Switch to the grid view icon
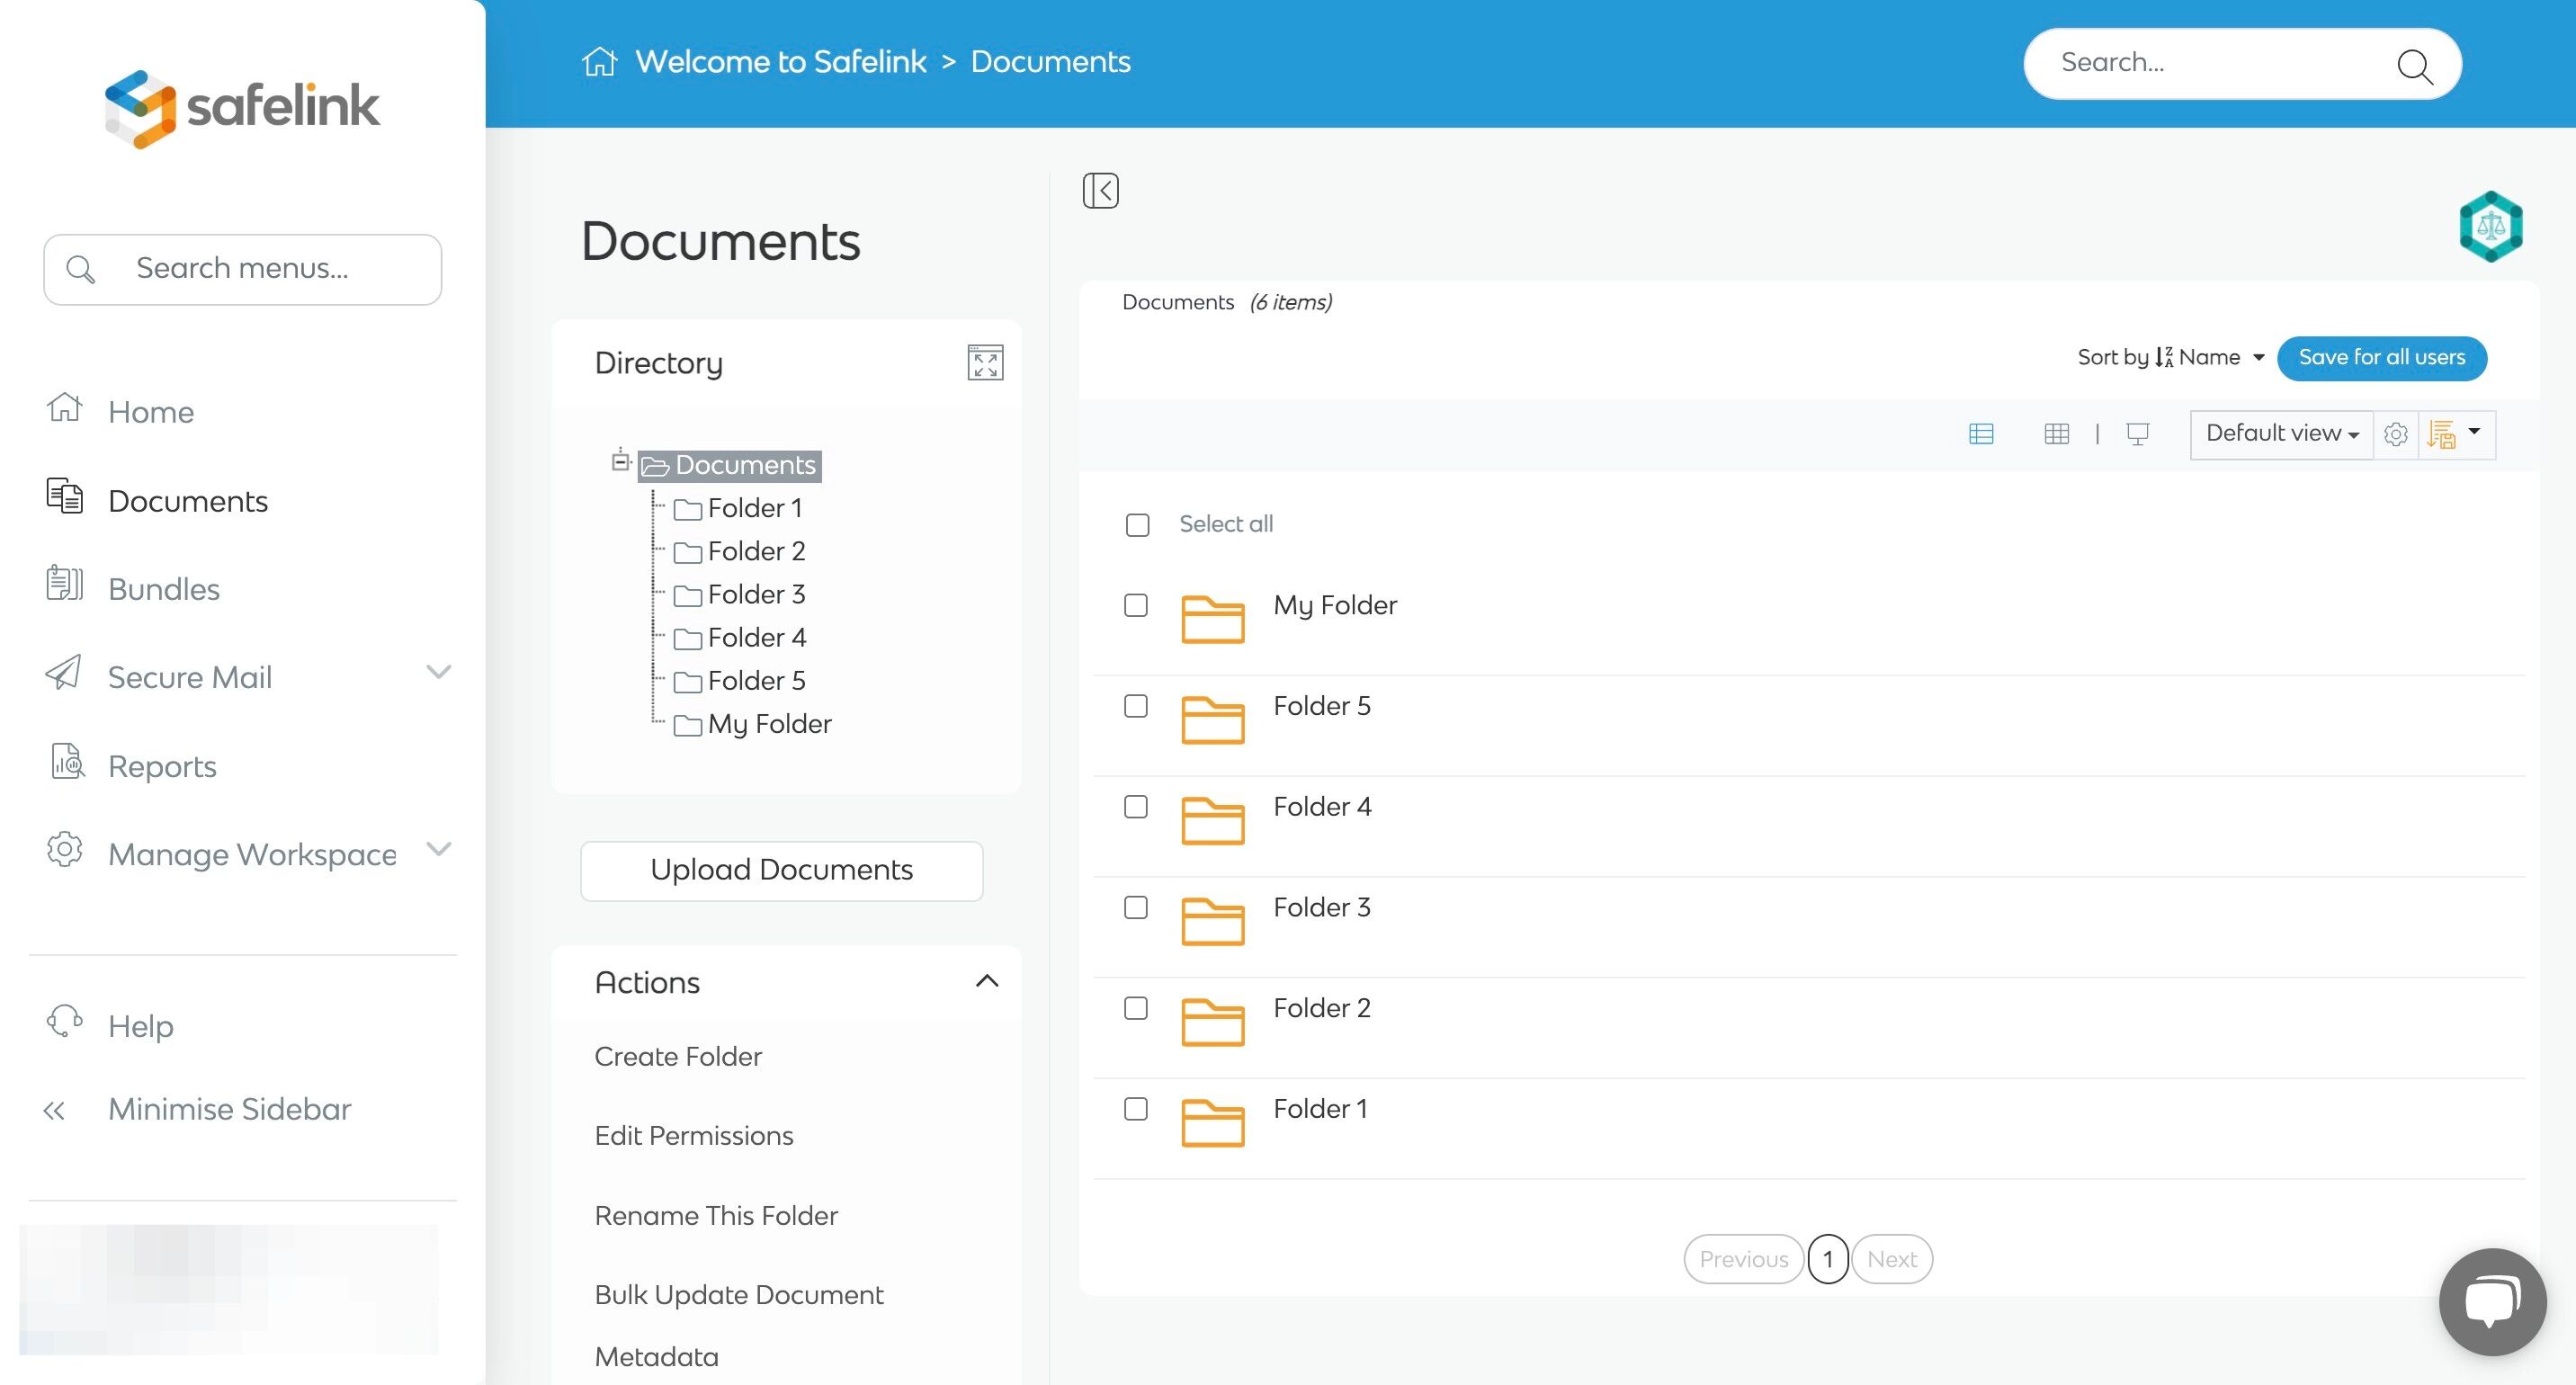 click(2056, 433)
